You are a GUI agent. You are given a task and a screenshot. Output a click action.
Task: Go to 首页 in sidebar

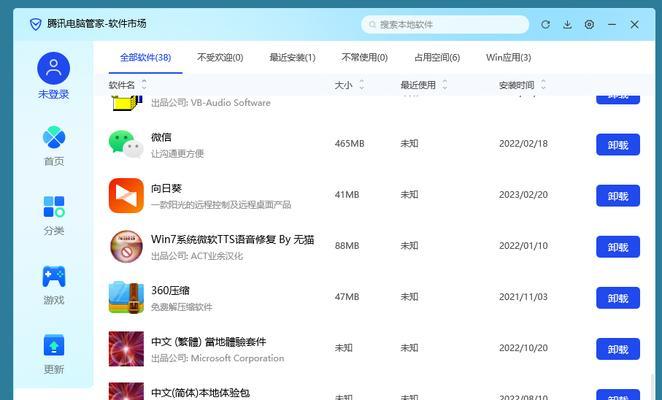[x=54, y=146]
